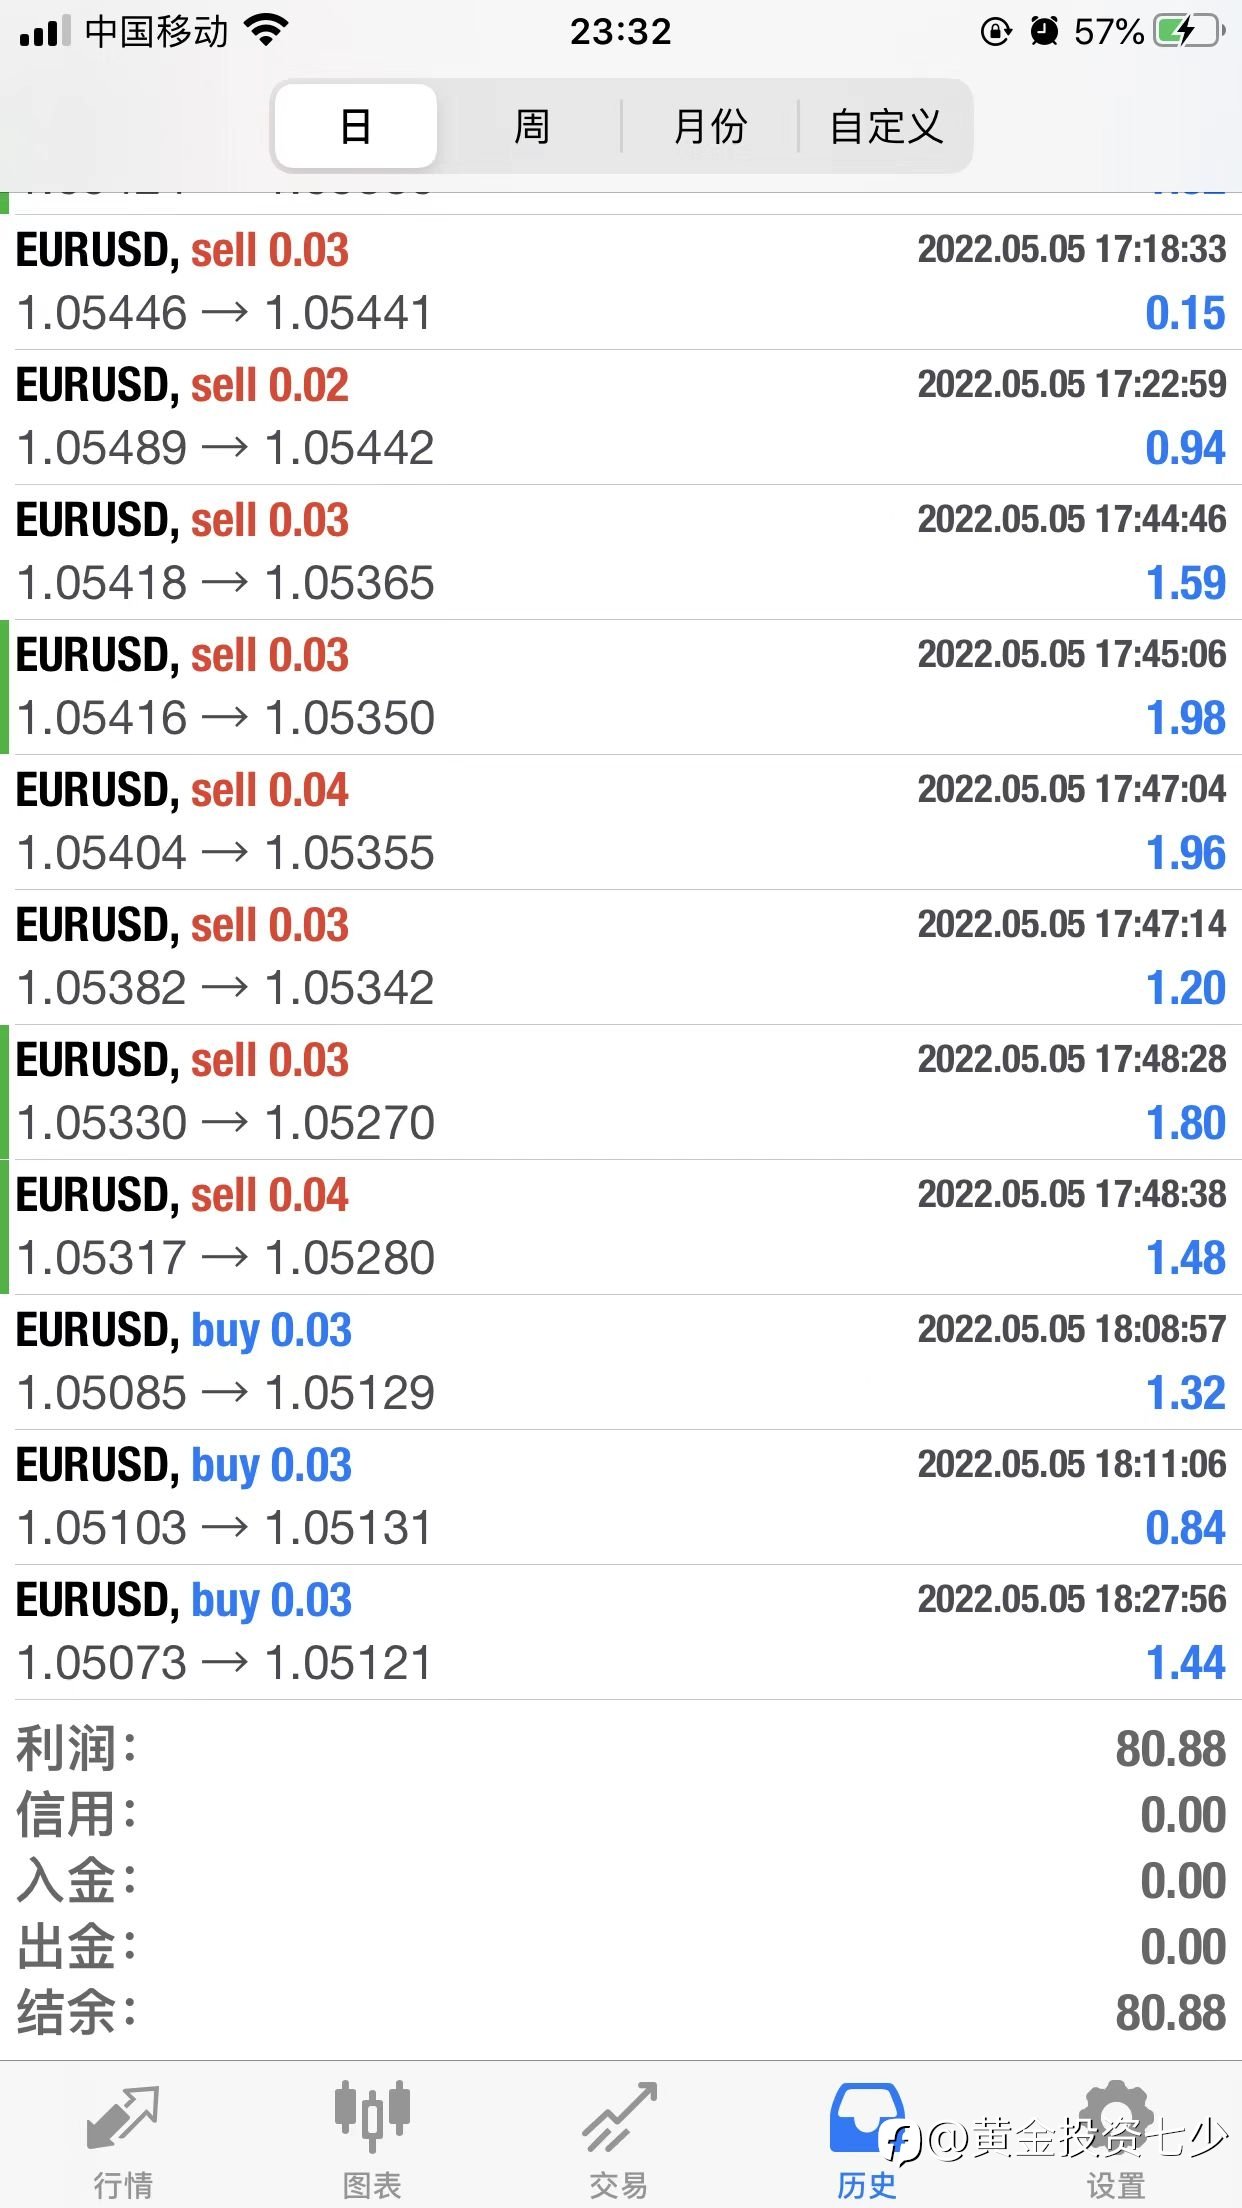Tap the 历史 history inbox icon

pos(866,2117)
